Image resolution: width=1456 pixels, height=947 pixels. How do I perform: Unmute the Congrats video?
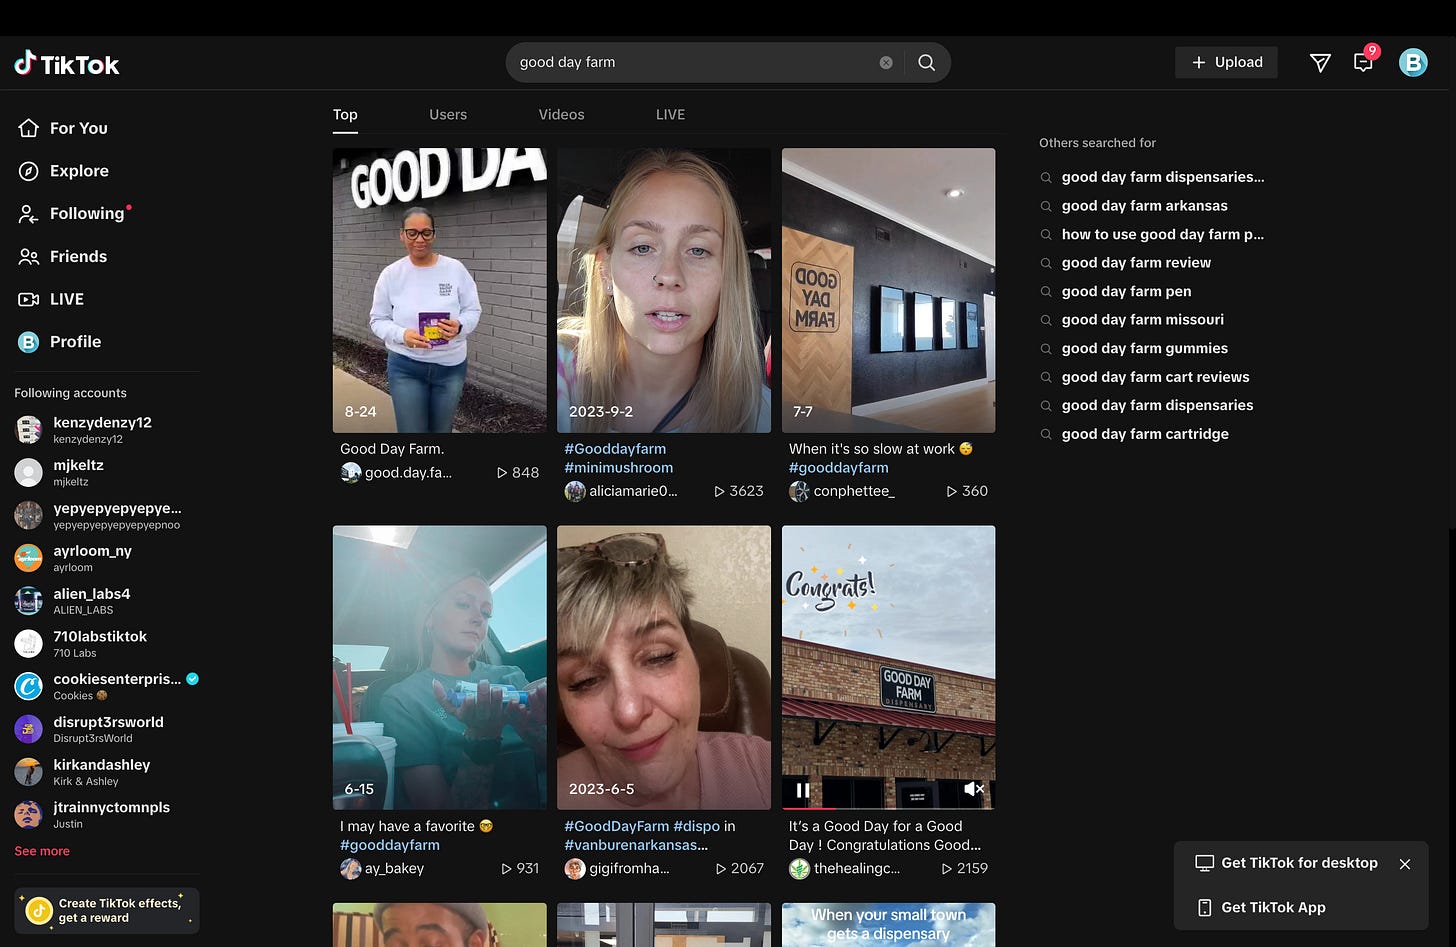click(x=973, y=789)
